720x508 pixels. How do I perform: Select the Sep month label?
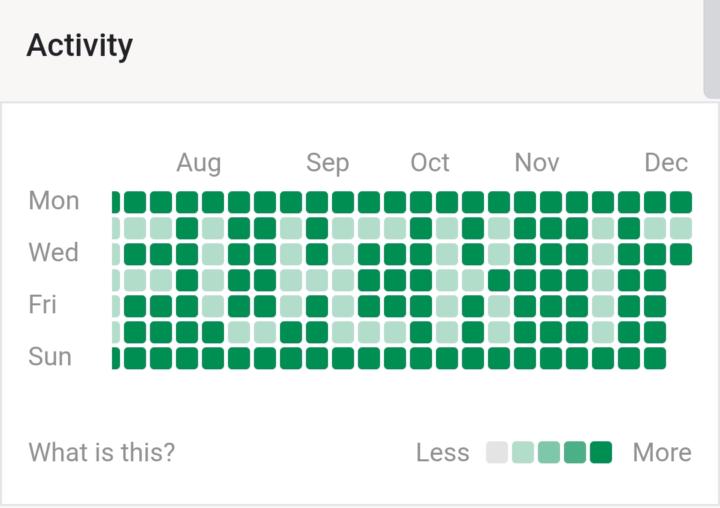327,163
